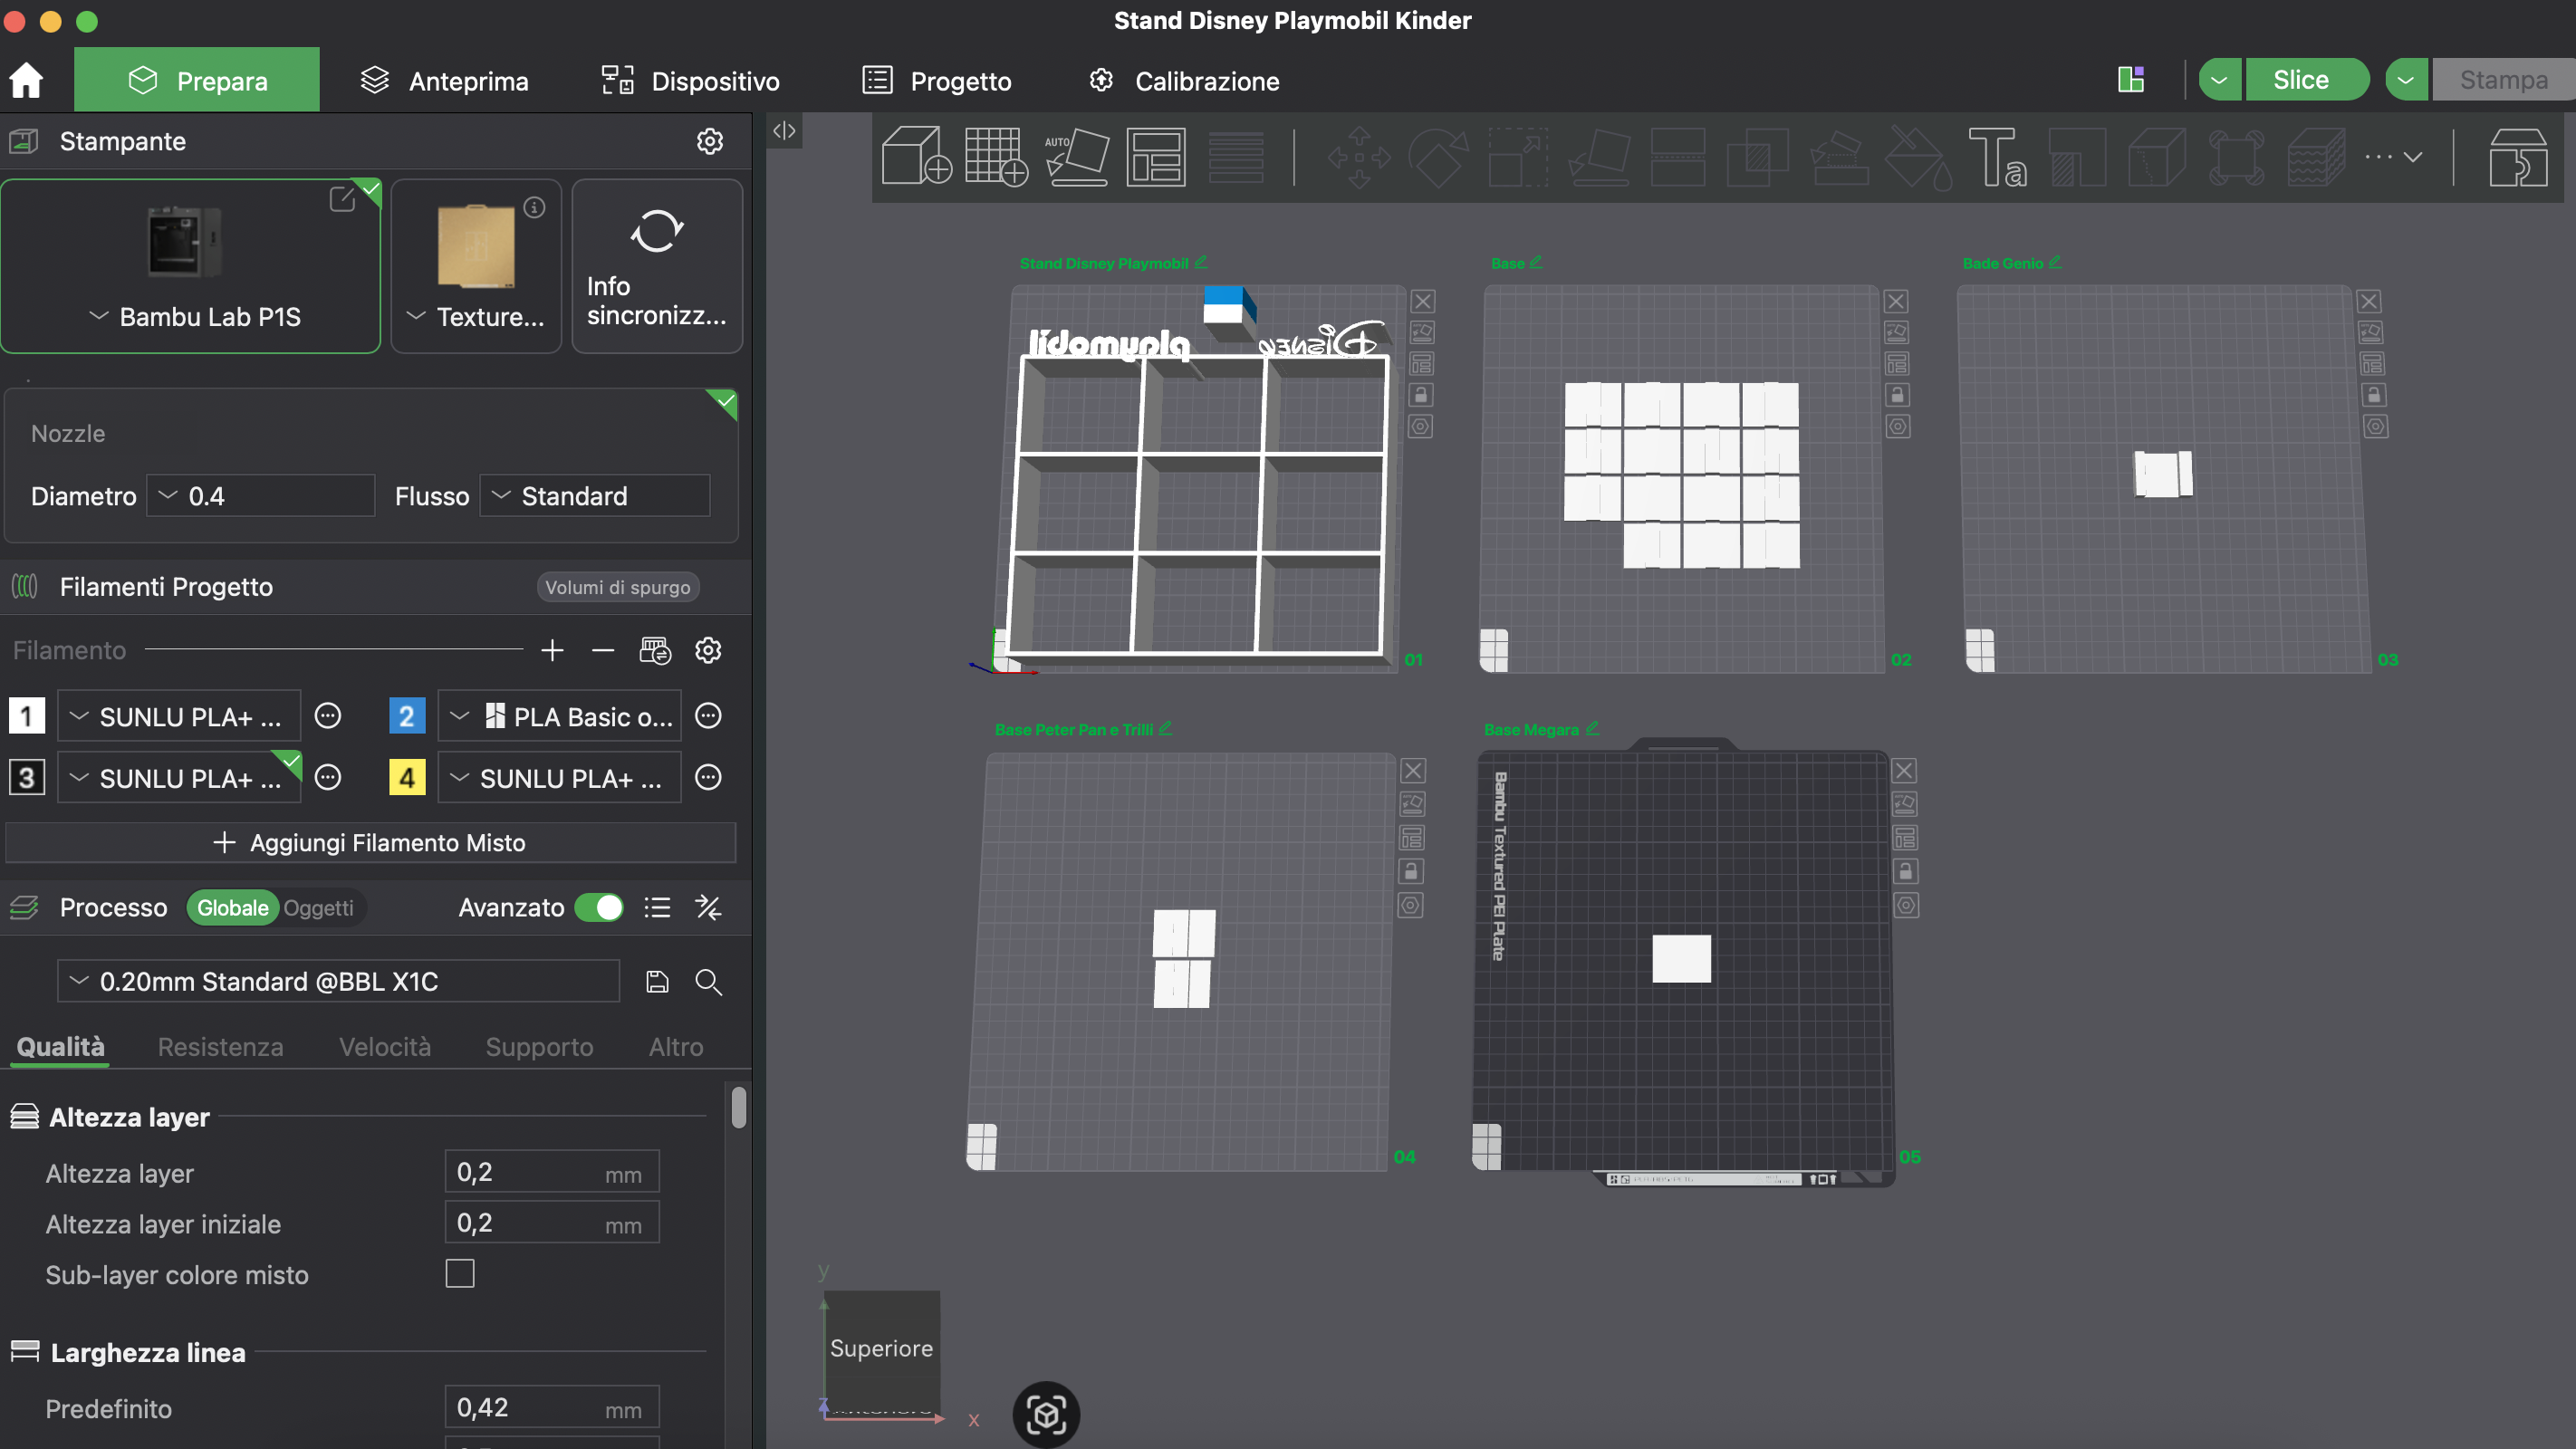Open the Diametro nozzle dropdown

pos(261,496)
